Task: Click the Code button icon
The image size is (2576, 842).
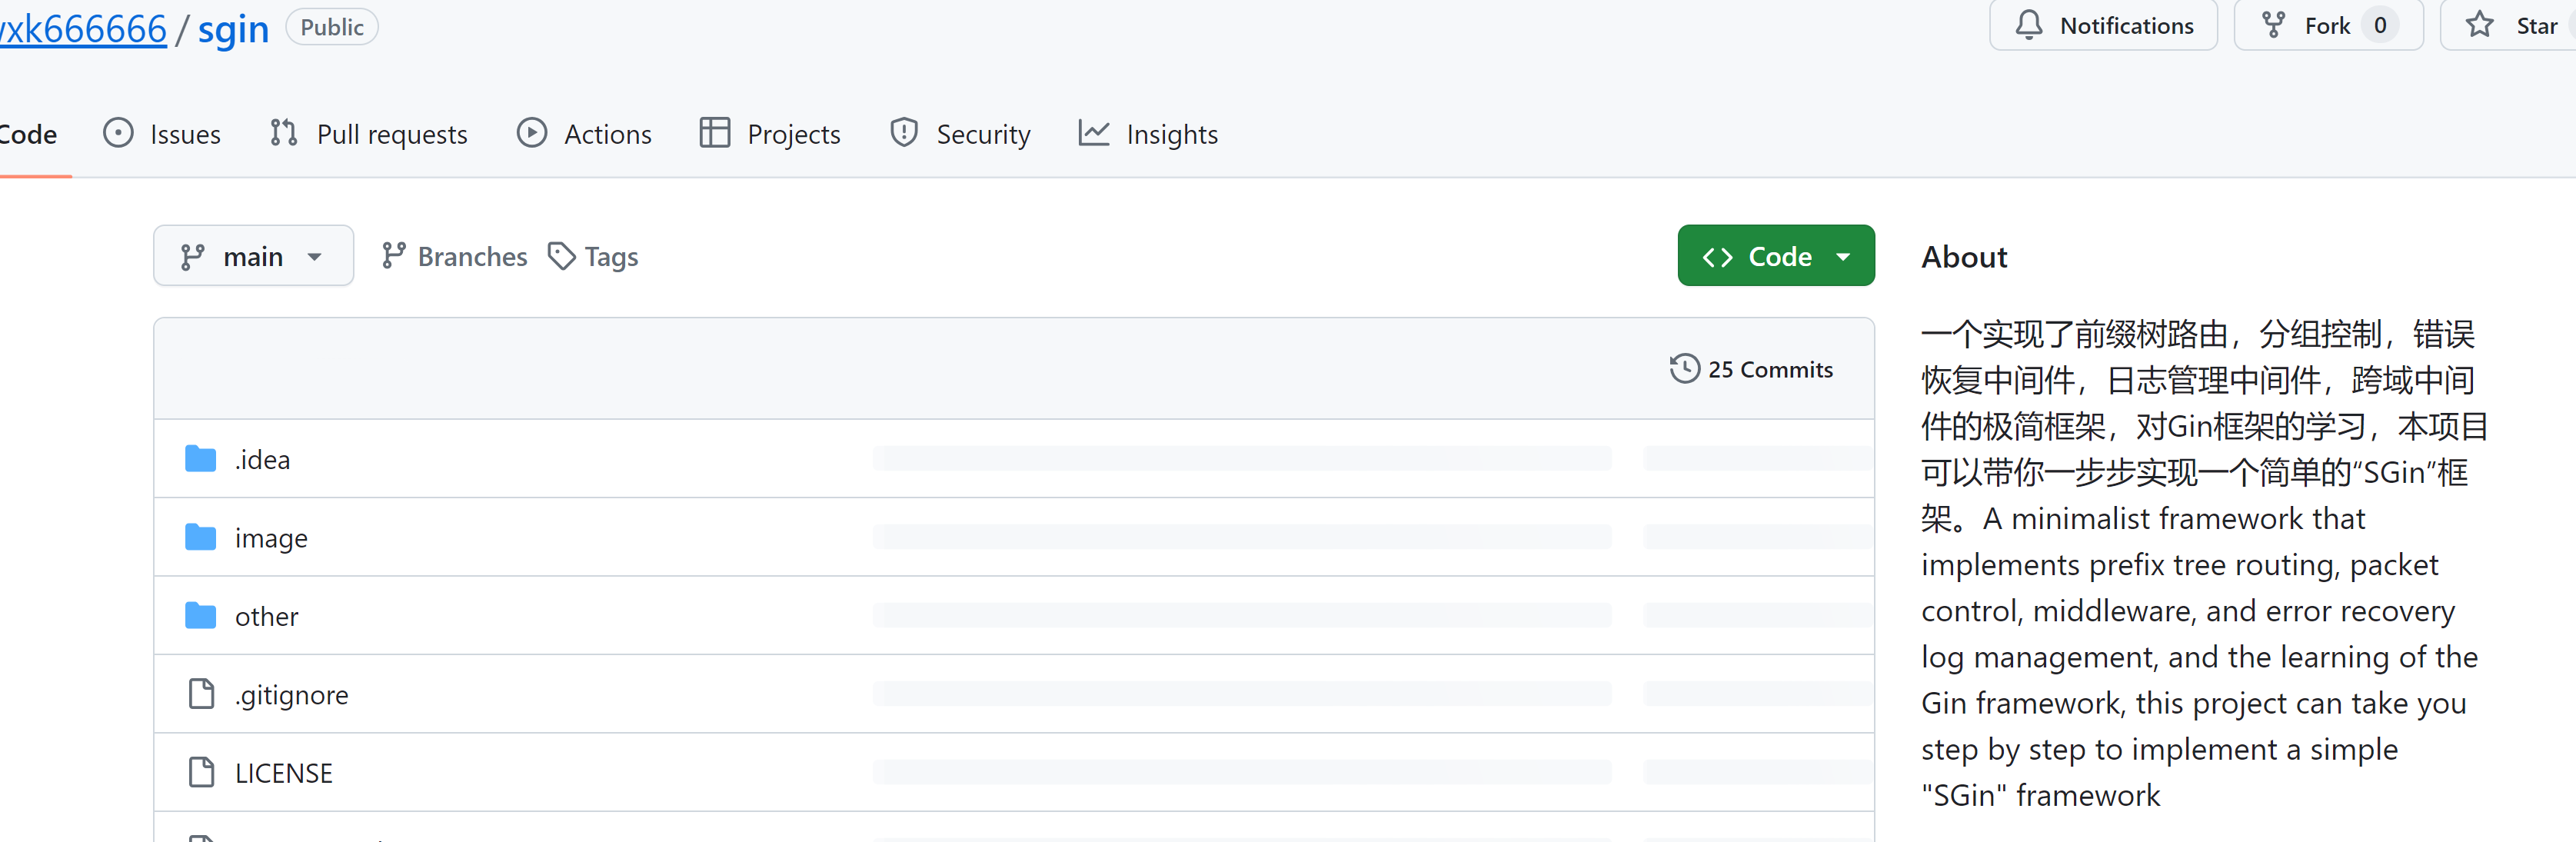Action: pyautogui.click(x=1720, y=255)
